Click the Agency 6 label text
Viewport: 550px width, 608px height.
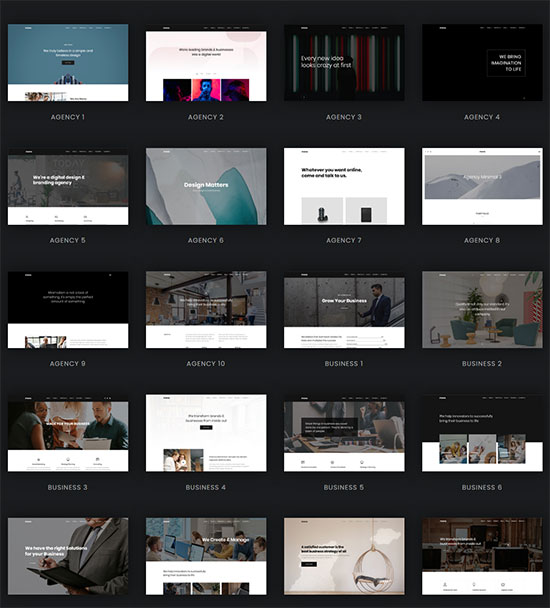[x=206, y=240]
